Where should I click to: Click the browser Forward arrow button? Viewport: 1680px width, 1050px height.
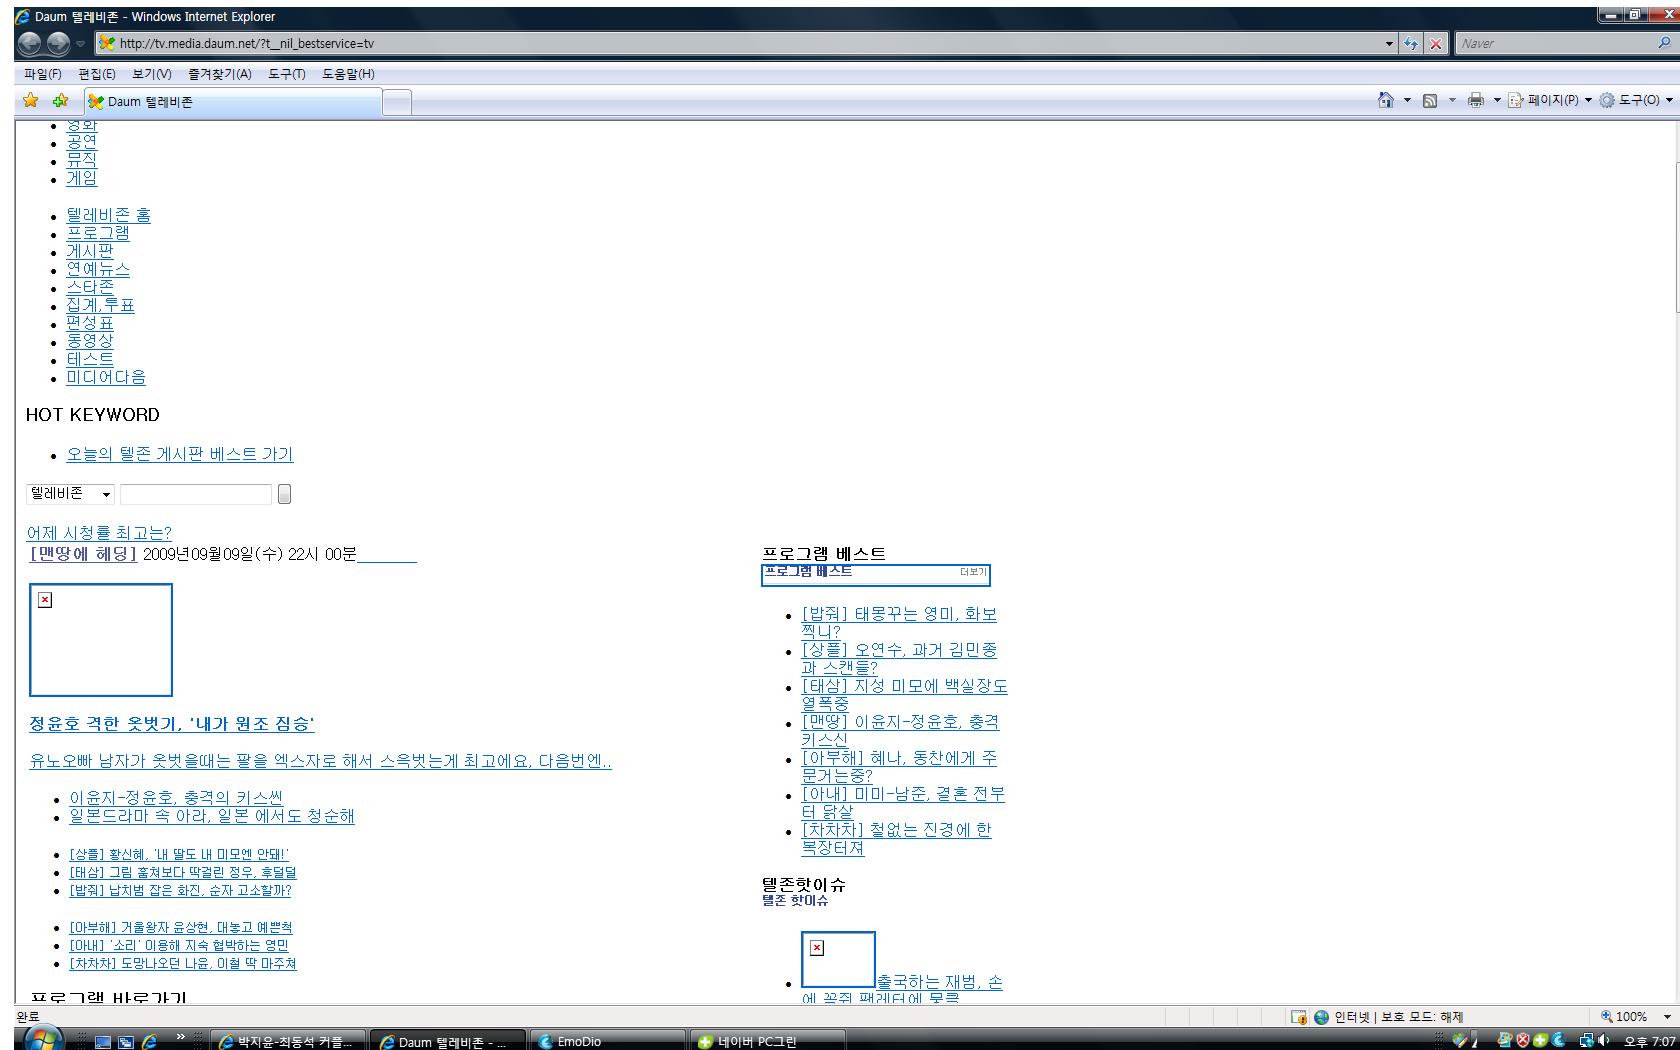pos(59,43)
